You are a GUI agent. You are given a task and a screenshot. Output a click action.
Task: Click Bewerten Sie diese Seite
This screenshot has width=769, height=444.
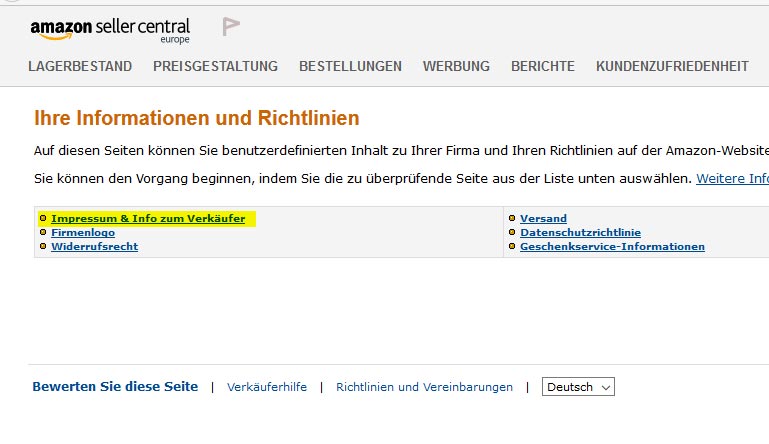pos(115,387)
